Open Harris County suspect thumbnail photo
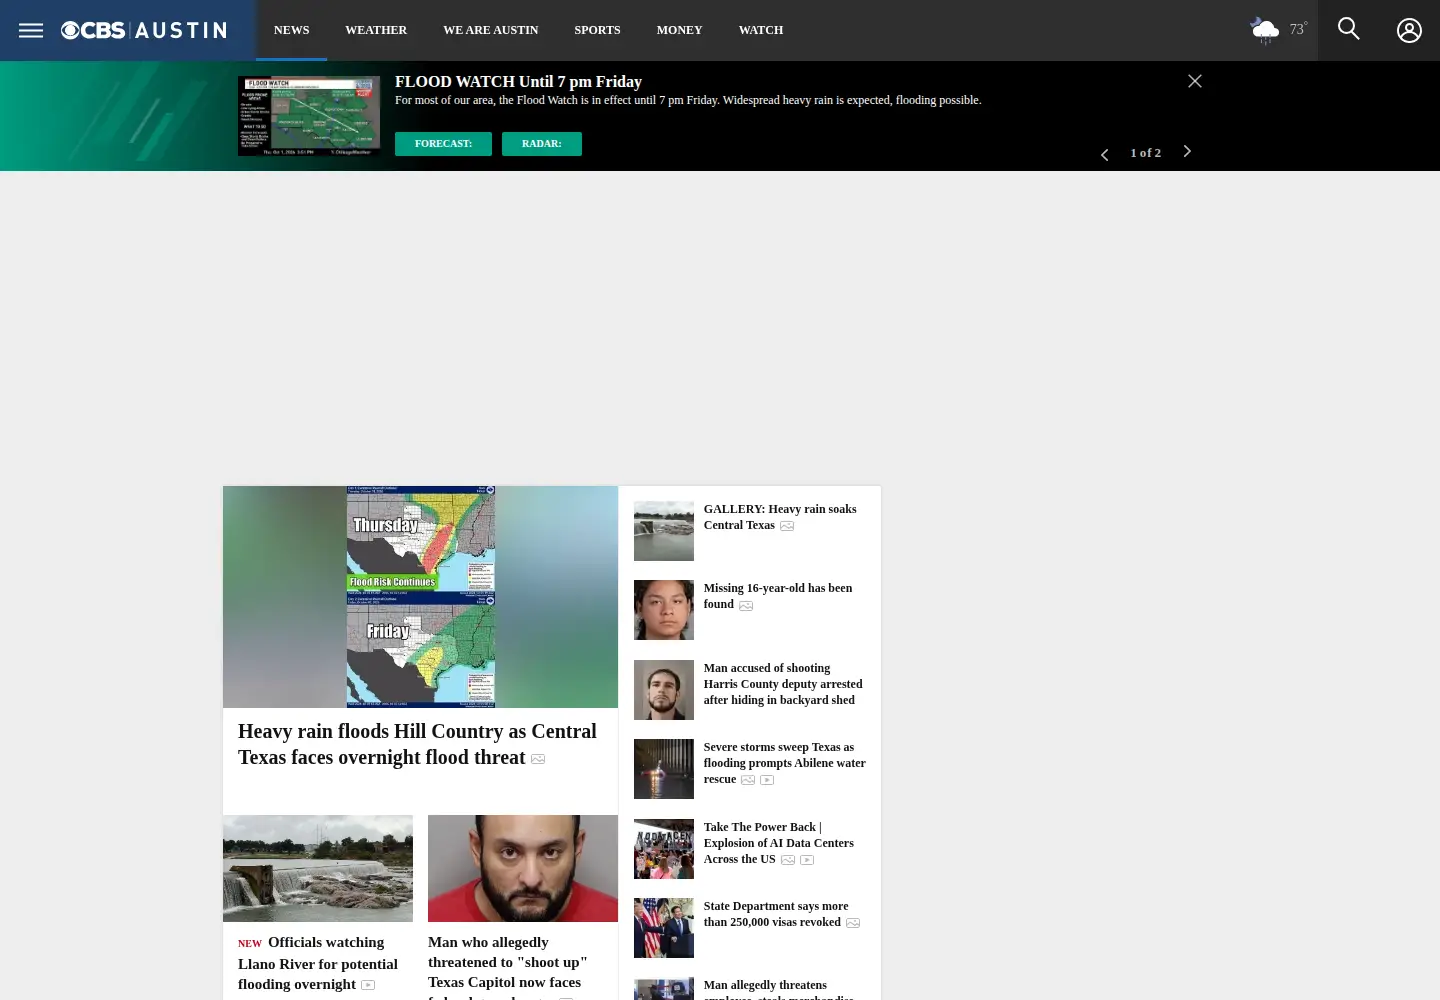Viewport: 1440px width, 1000px height. click(664, 690)
